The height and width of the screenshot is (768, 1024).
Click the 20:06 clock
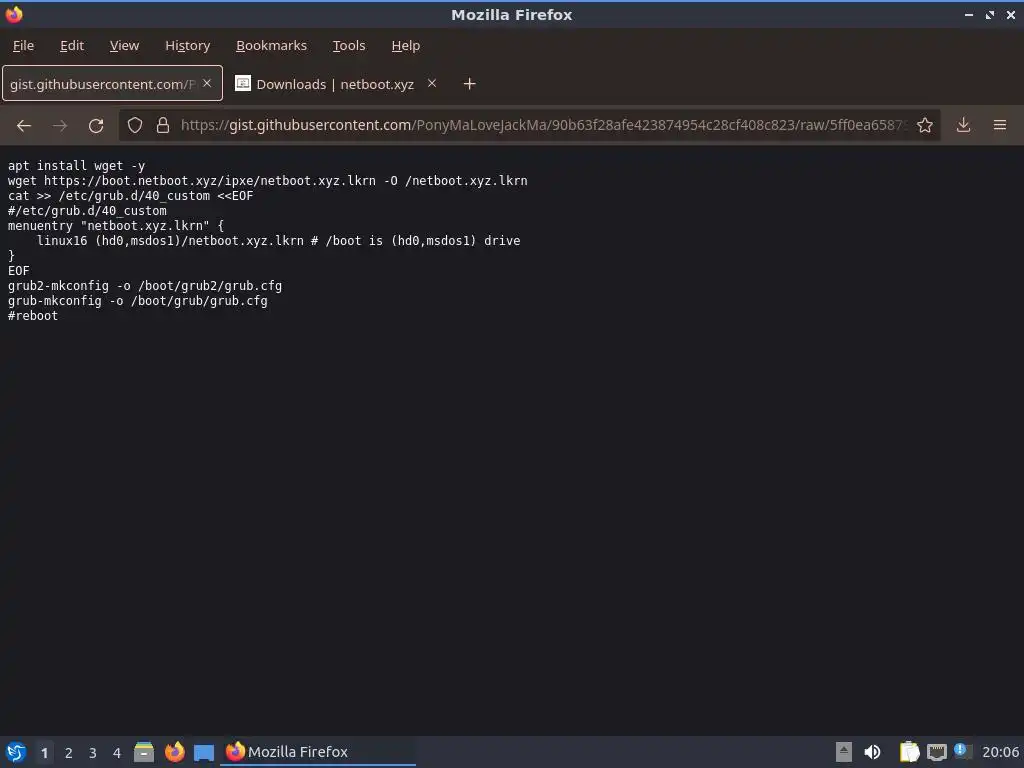[x=1000, y=752]
